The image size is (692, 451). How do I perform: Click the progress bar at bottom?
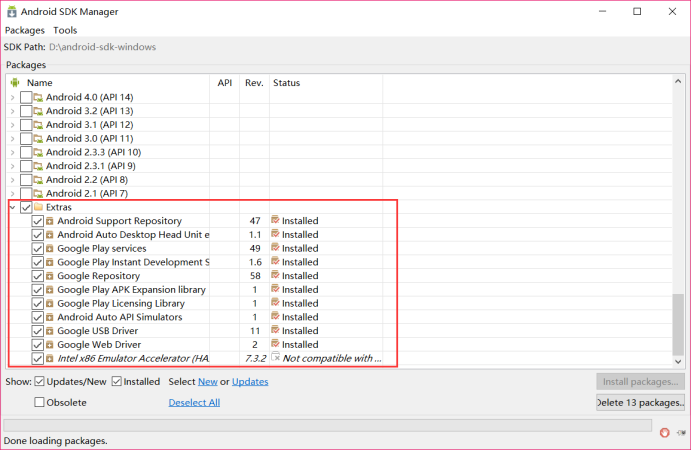tap(327, 425)
